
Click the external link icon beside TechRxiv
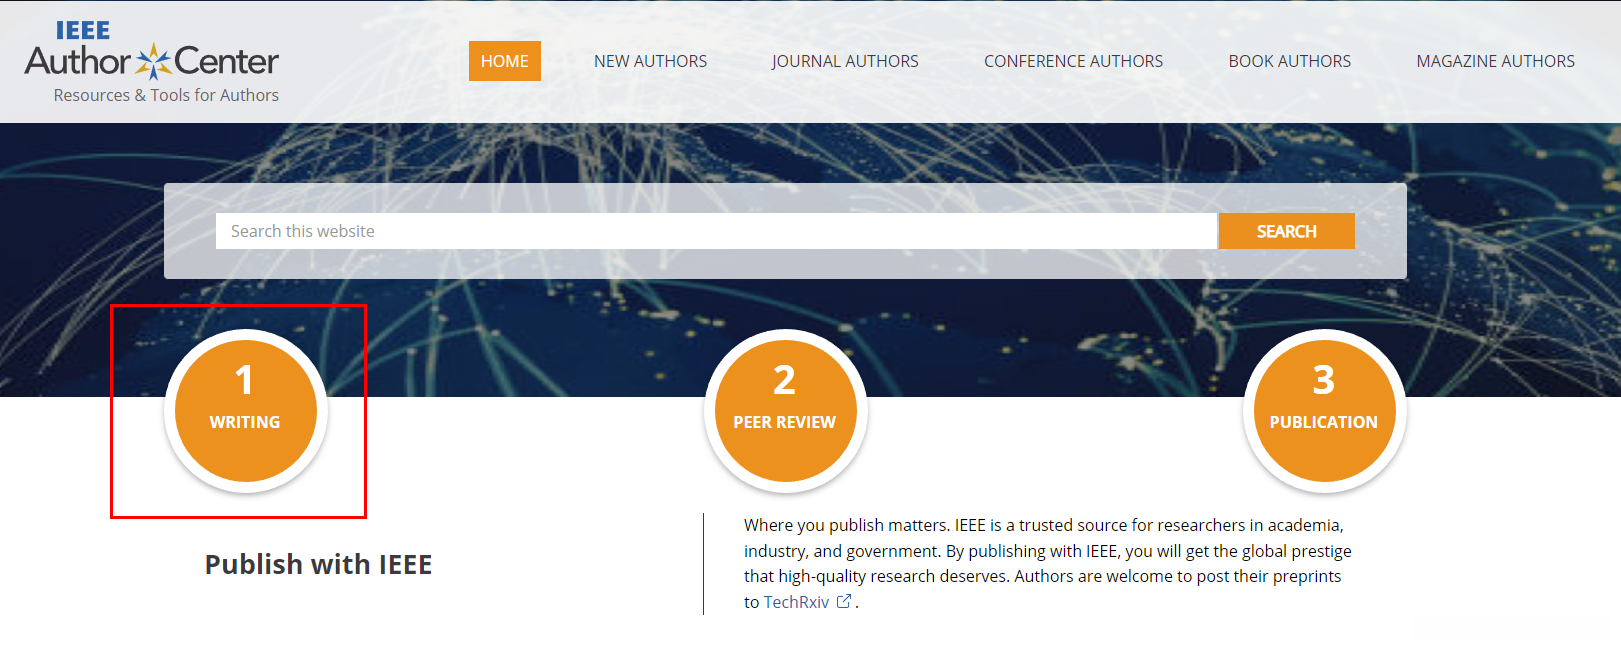[844, 601]
